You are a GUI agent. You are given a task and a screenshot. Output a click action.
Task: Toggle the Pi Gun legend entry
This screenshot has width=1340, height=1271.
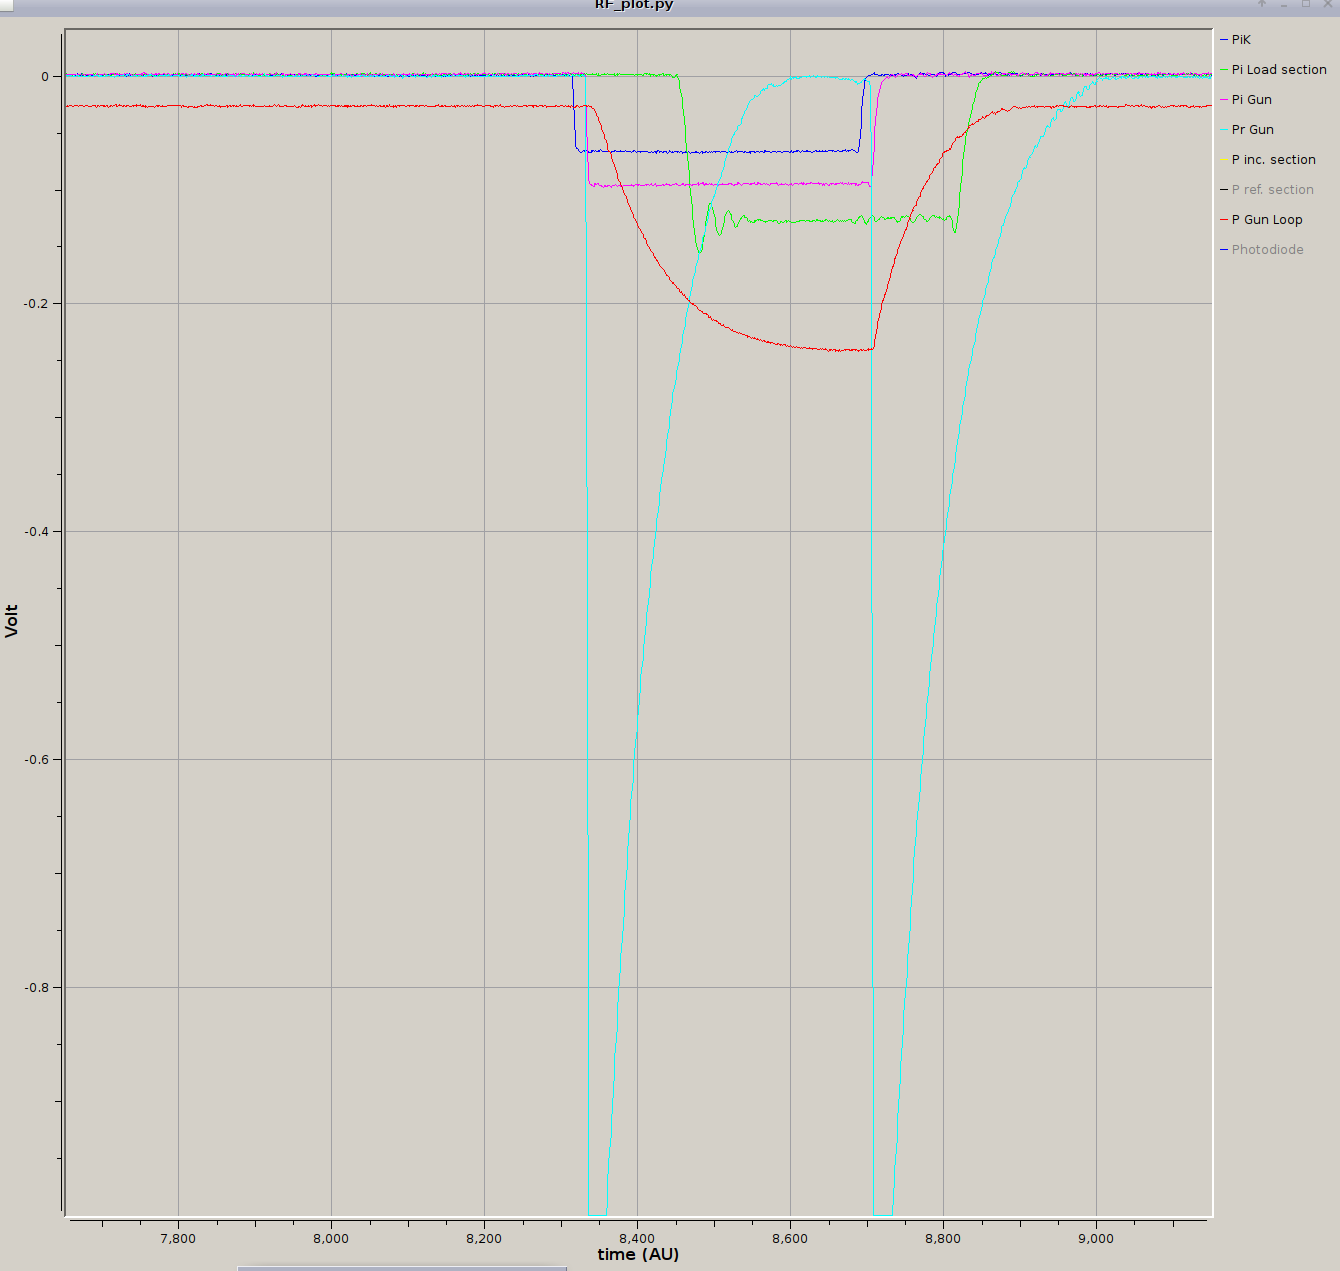pos(1251,100)
